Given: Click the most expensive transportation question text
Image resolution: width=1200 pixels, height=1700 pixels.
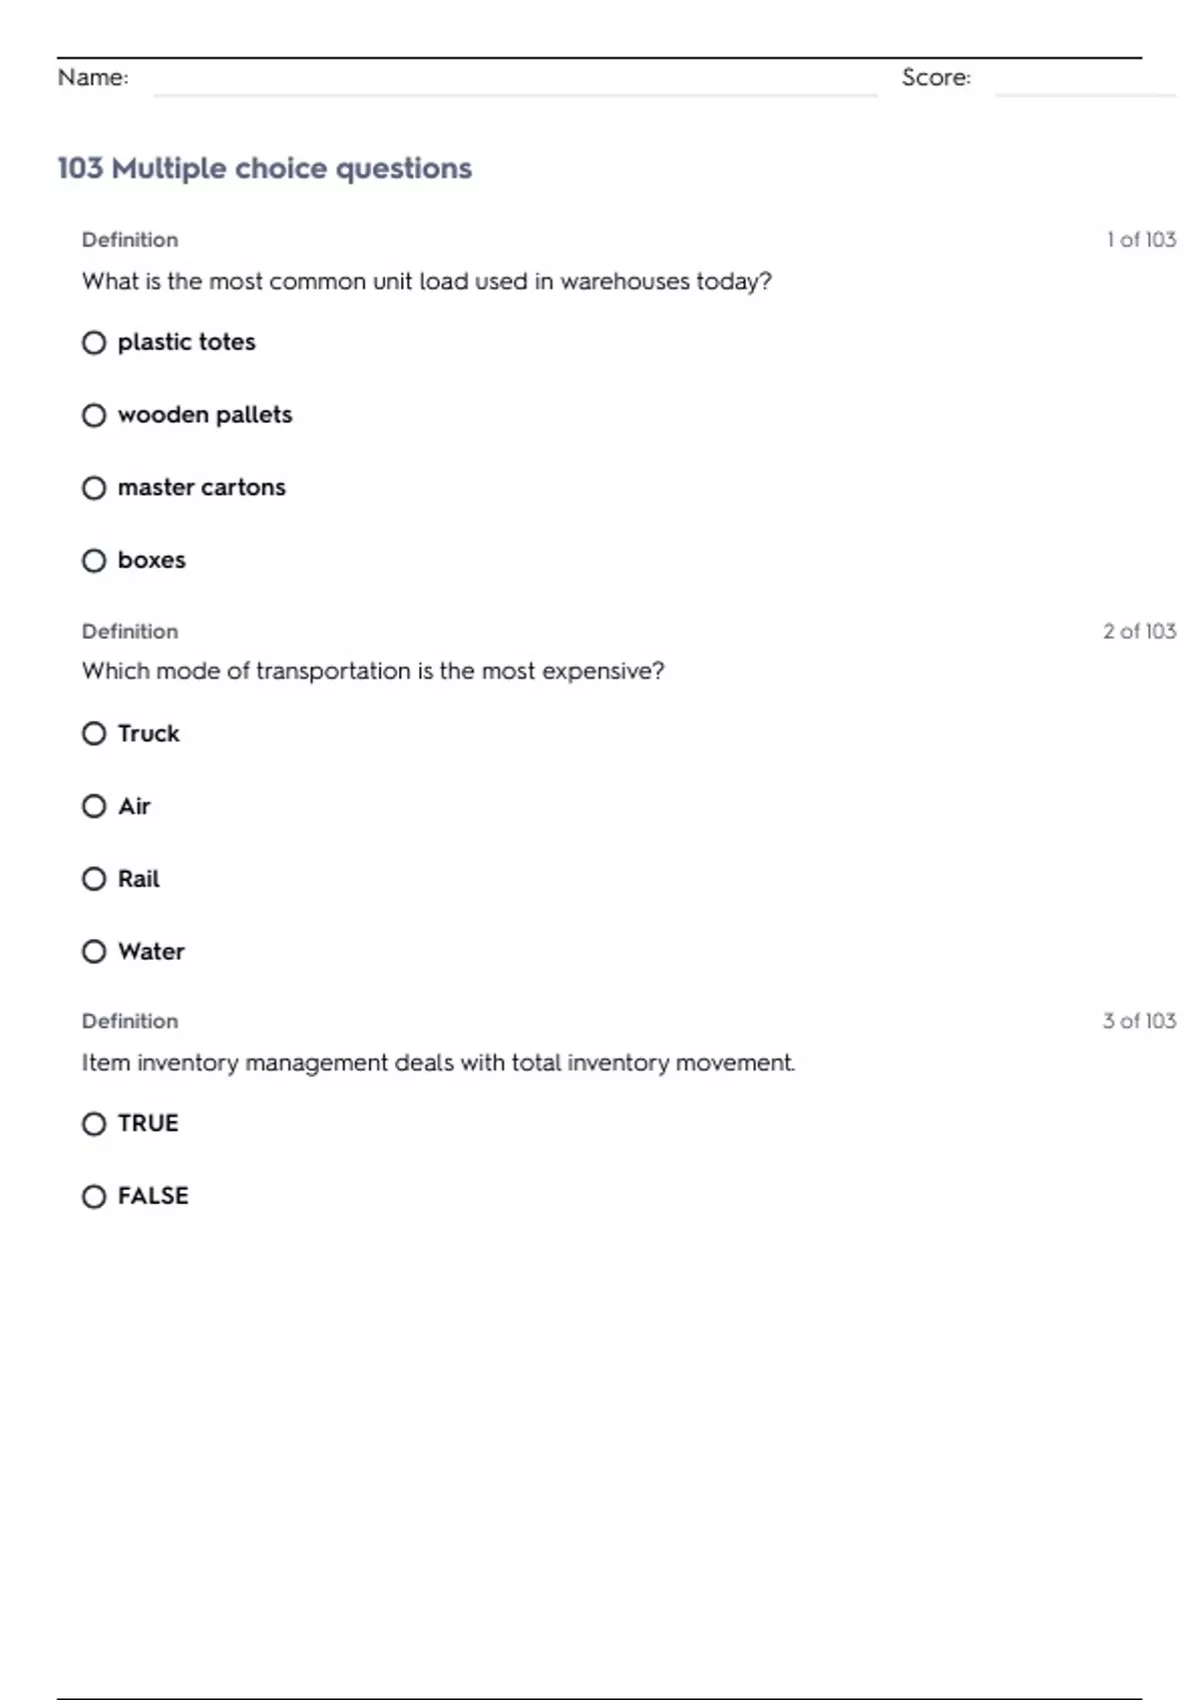Looking at the screenshot, I should 373,671.
